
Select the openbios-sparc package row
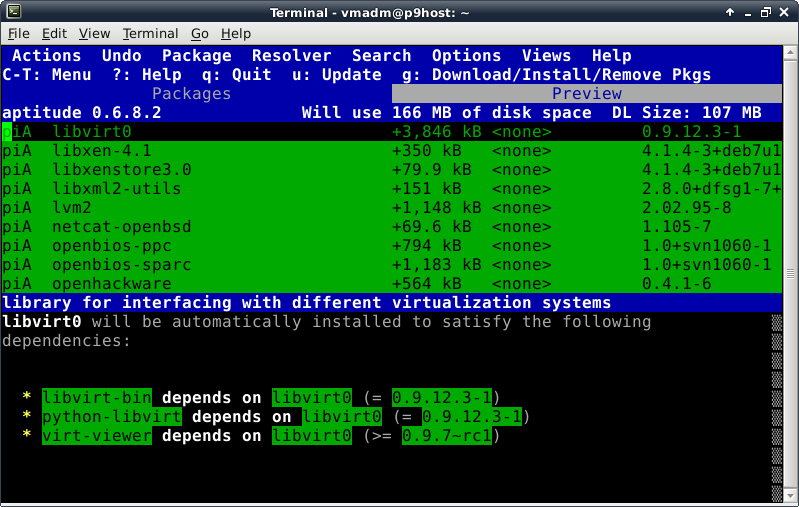click(121, 265)
